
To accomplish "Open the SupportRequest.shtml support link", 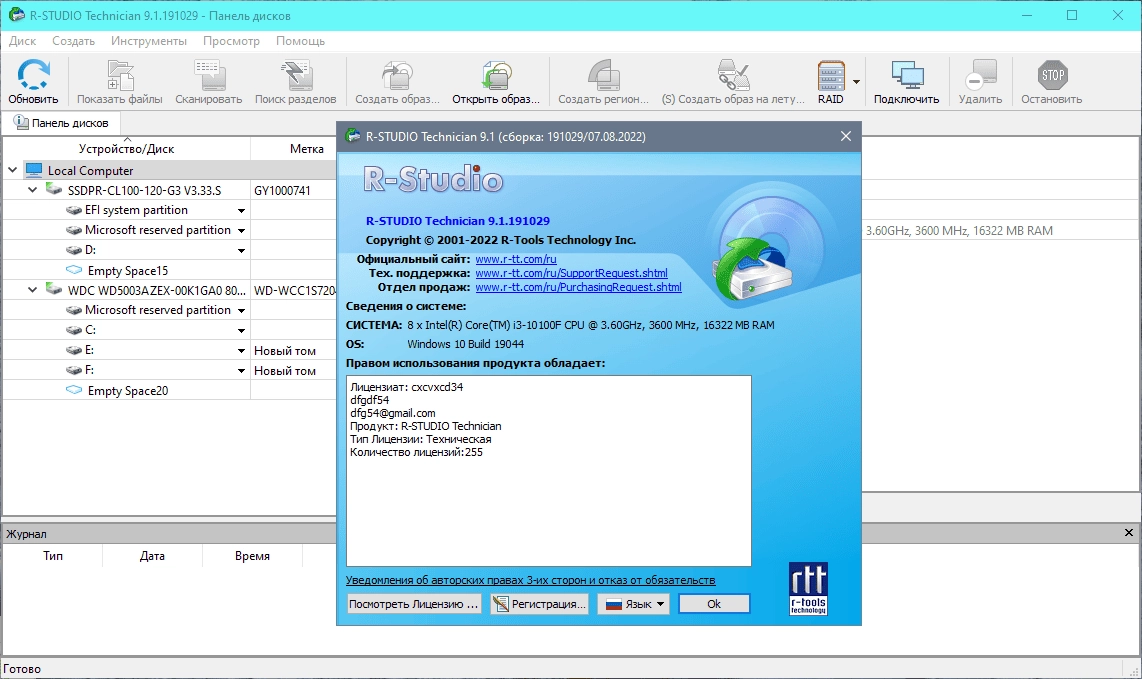I will pos(571,273).
